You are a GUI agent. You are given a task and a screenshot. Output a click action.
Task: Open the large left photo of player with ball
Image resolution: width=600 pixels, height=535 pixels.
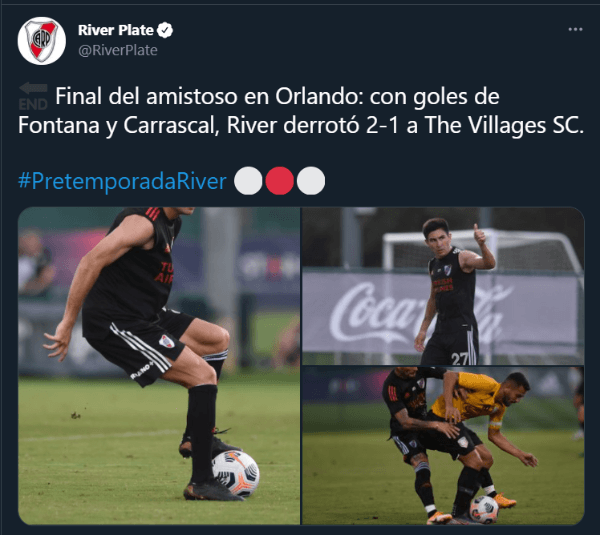point(159,366)
